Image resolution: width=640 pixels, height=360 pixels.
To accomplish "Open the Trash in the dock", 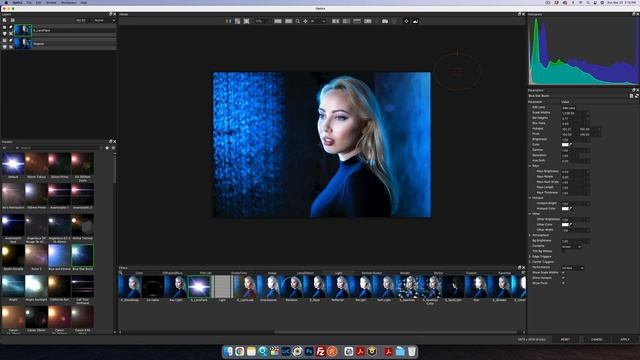I will [412, 351].
